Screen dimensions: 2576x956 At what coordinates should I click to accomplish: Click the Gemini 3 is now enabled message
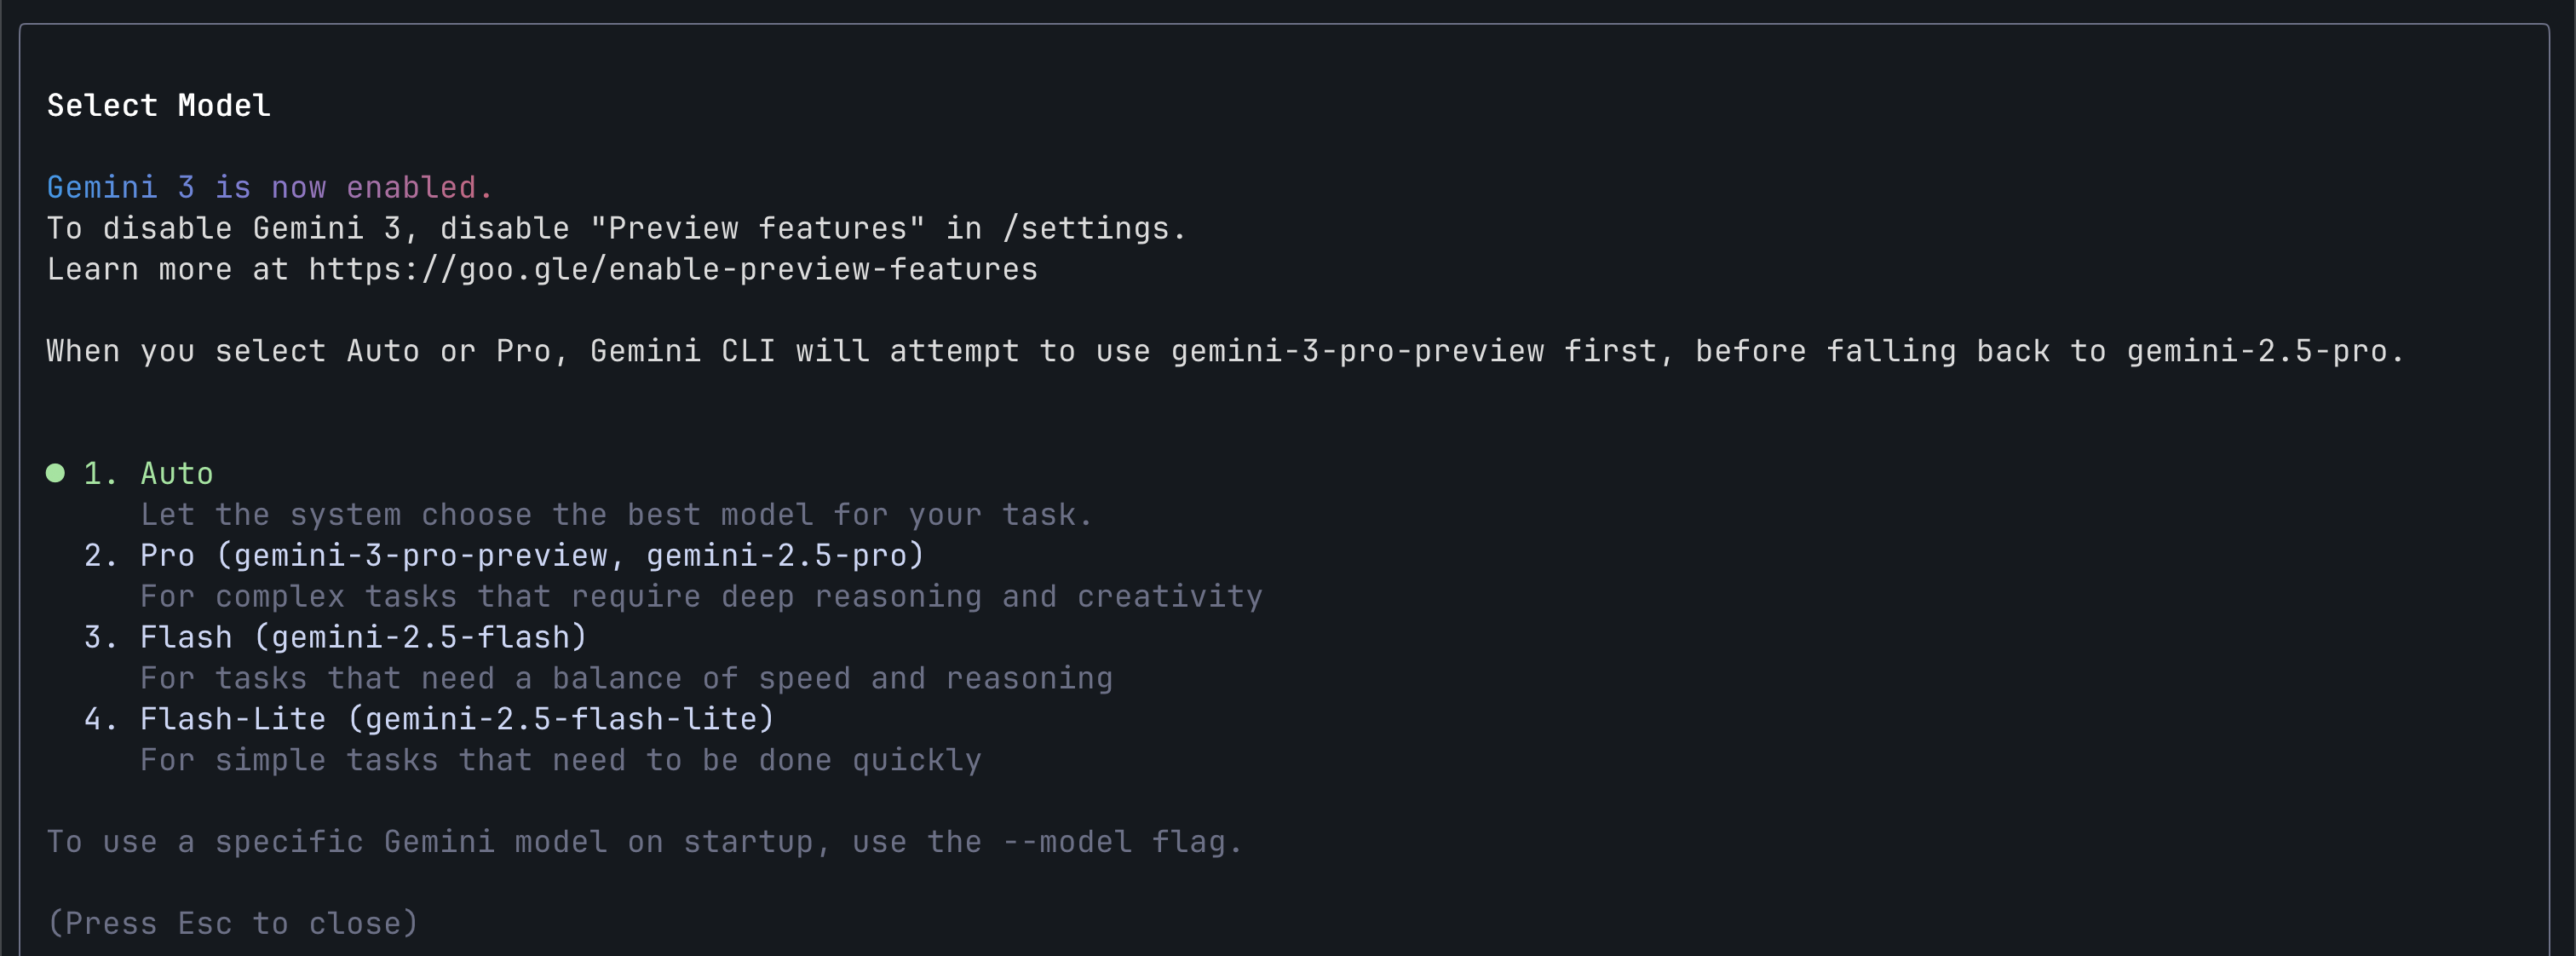(268, 186)
